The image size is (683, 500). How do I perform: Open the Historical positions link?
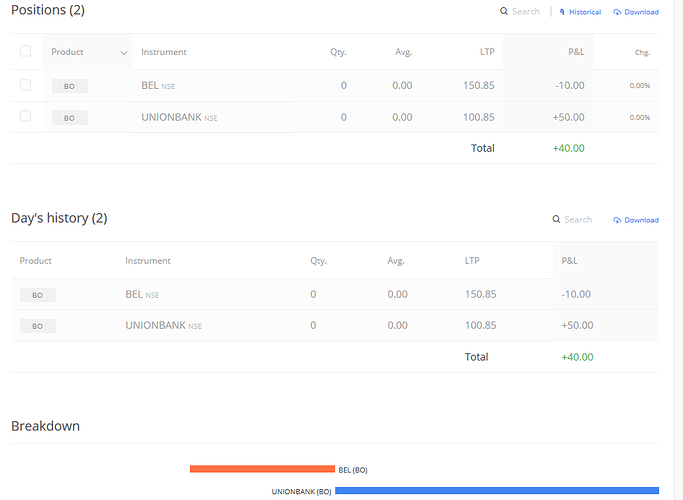[x=585, y=12]
